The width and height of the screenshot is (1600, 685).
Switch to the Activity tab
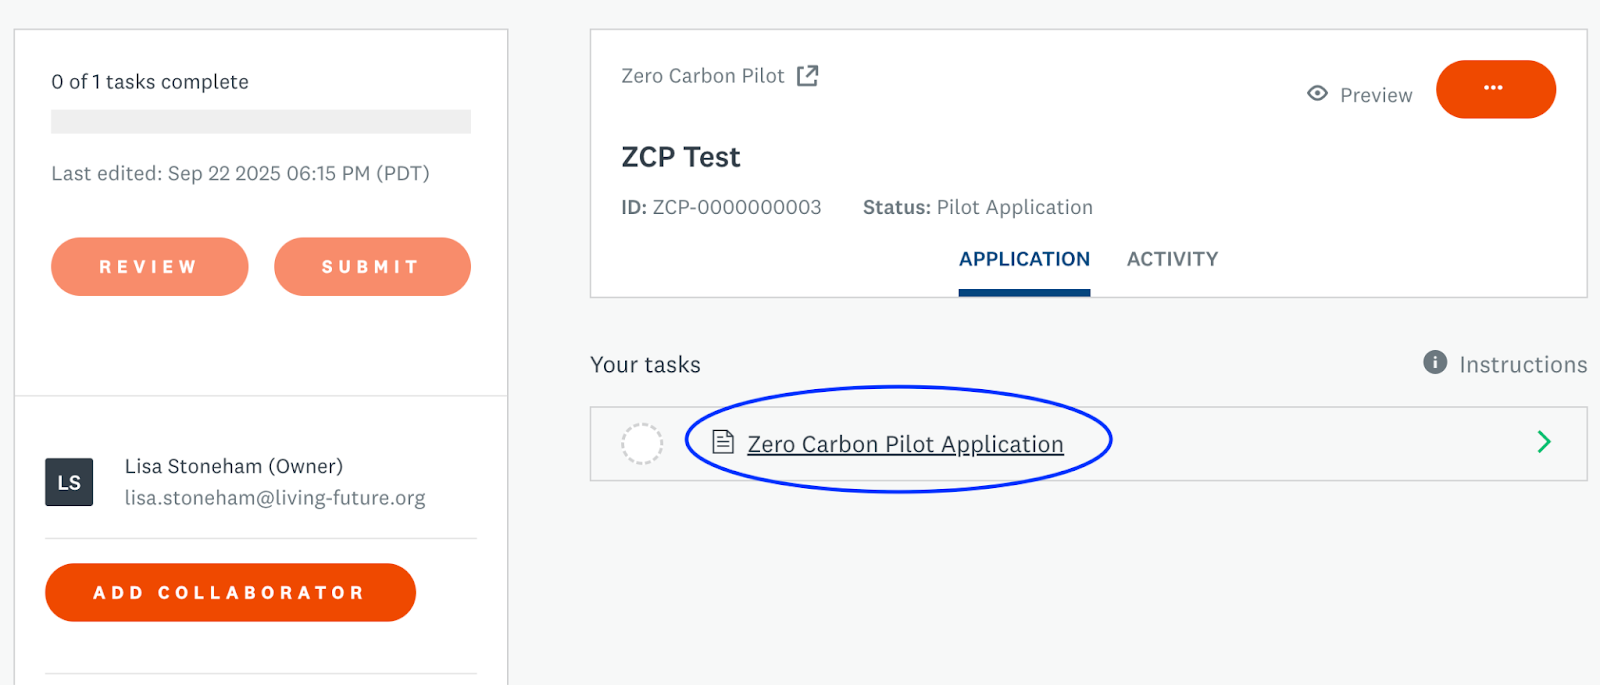tap(1172, 259)
